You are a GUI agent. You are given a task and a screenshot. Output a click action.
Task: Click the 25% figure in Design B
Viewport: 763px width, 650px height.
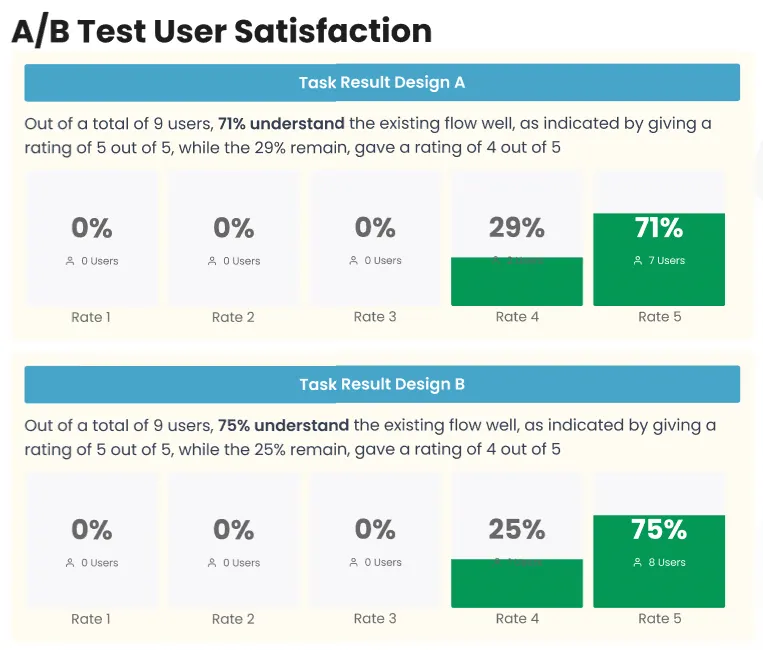point(517,530)
